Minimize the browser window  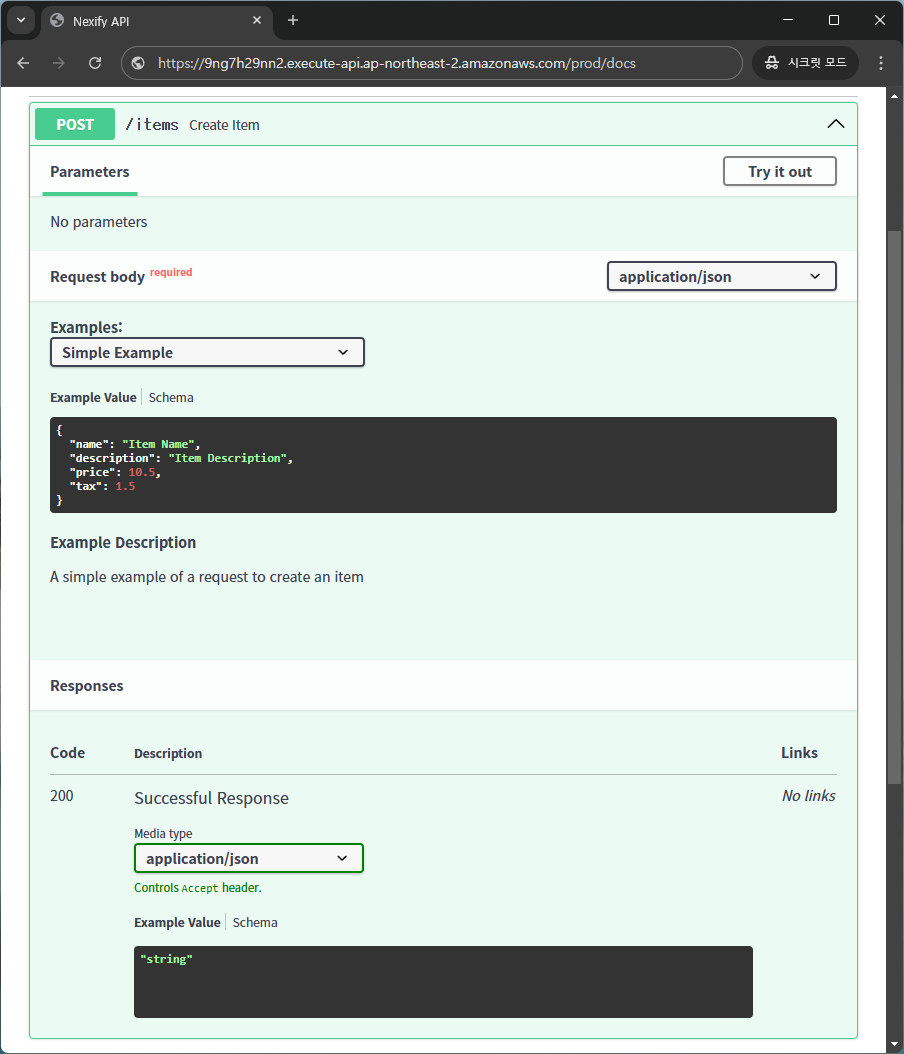pyautogui.click(x=788, y=20)
